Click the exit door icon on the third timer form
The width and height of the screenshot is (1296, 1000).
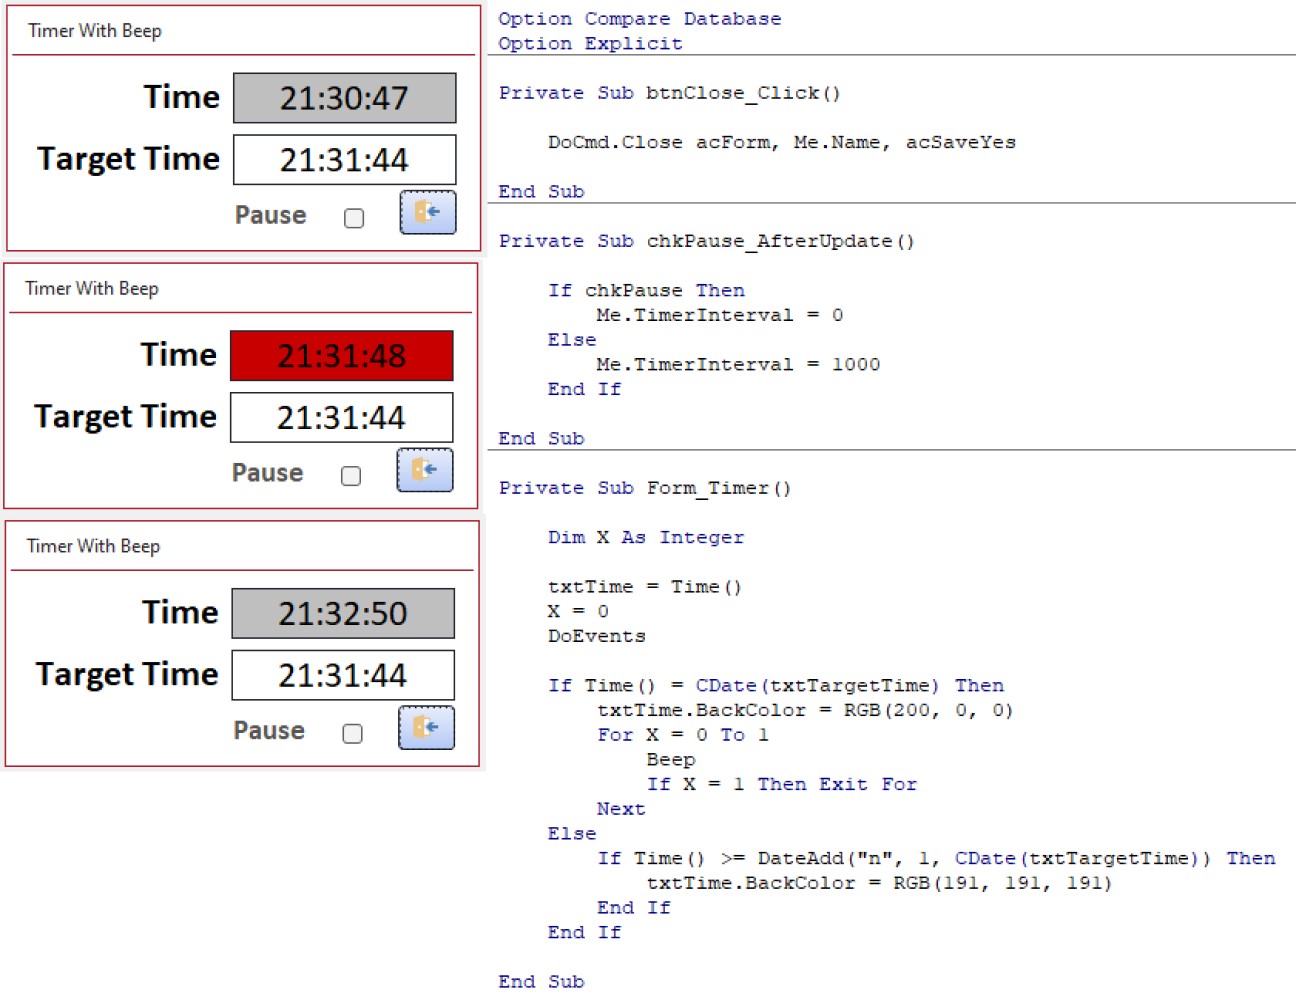(425, 728)
